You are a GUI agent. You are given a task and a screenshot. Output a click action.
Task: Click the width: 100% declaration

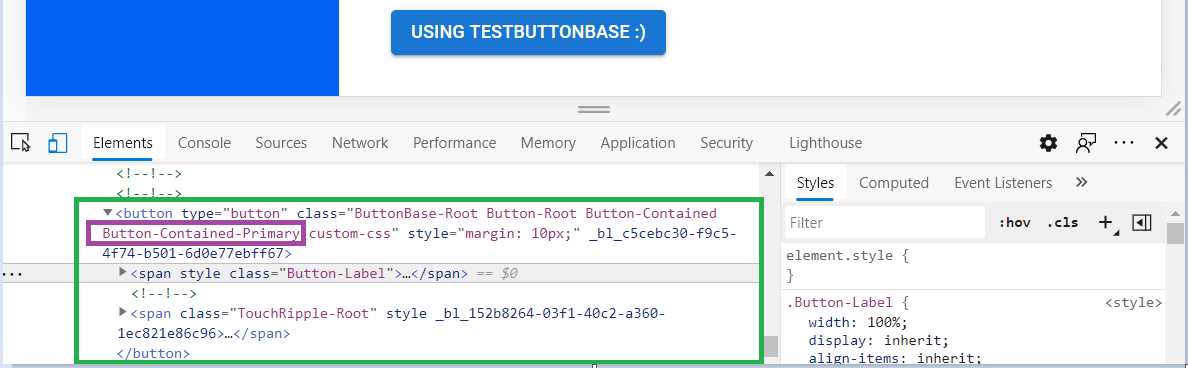pos(858,322)
